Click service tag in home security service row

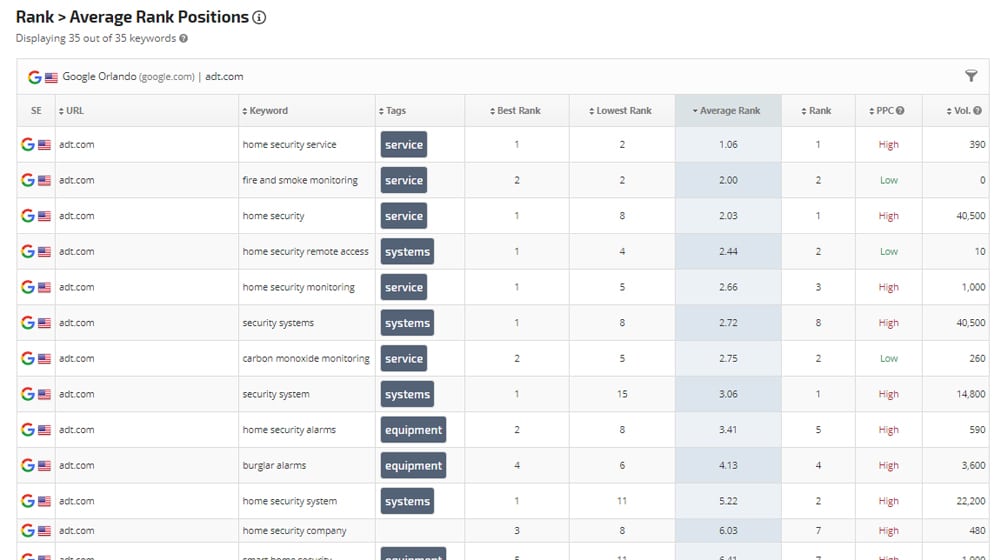point(404,144)
